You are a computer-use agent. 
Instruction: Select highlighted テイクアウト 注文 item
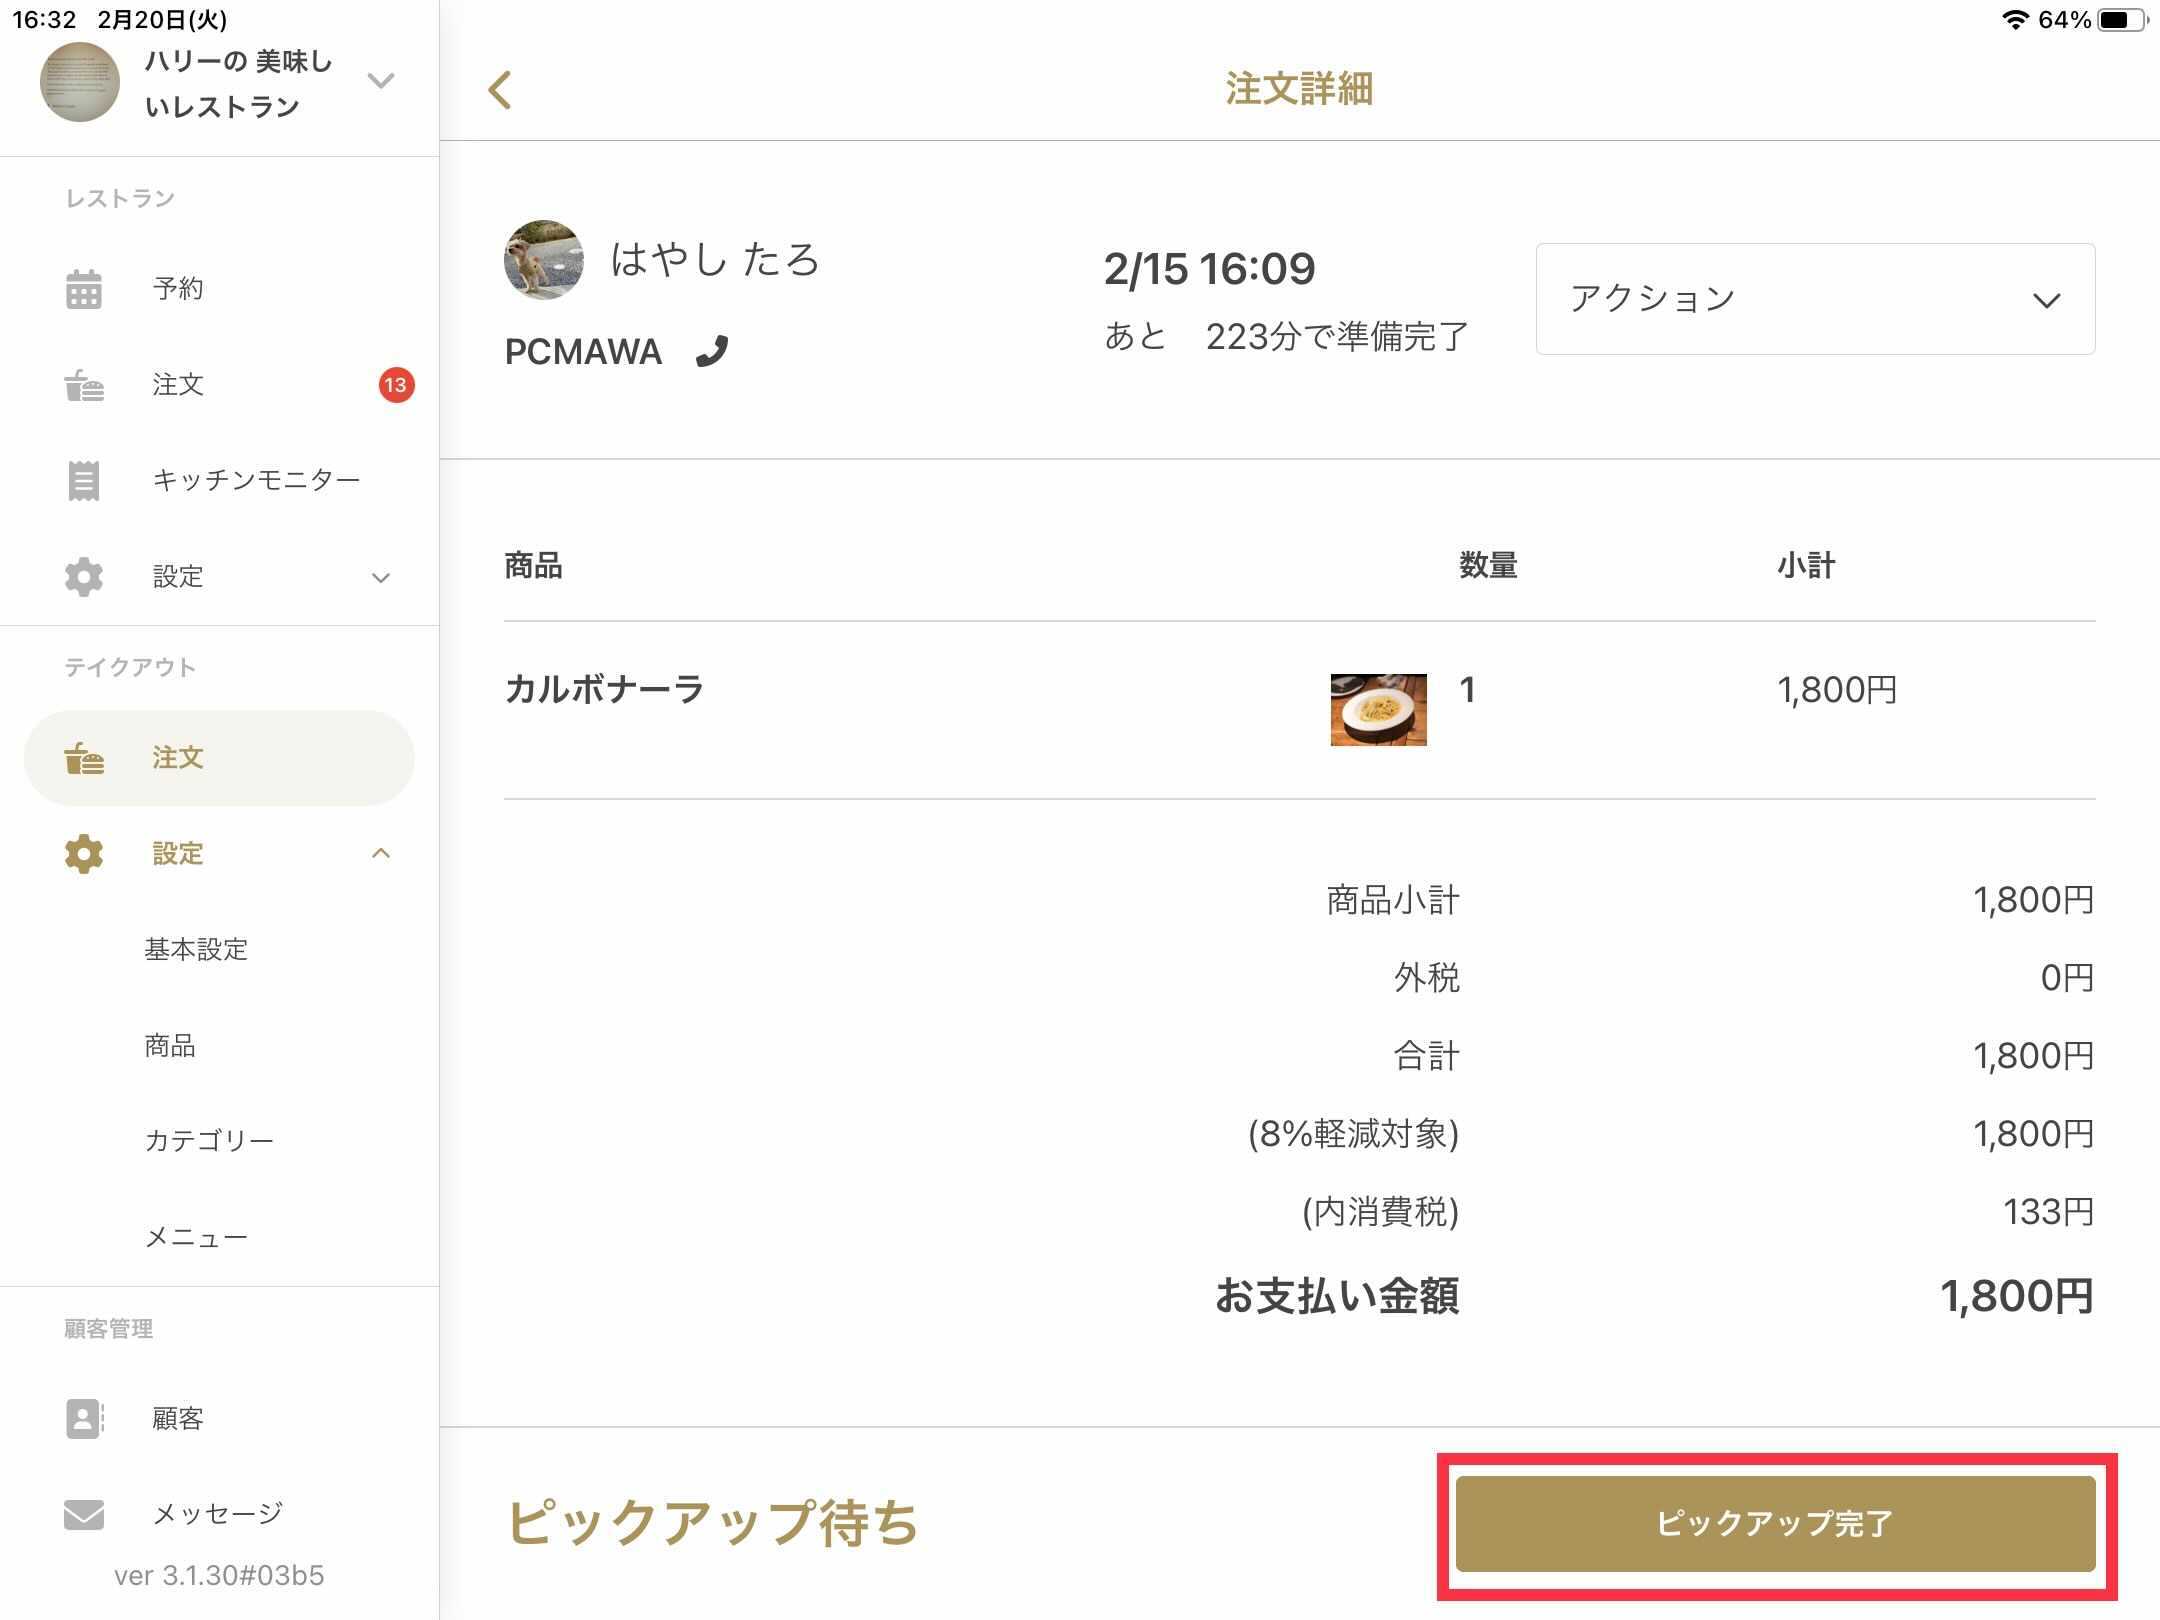[219, 758]
